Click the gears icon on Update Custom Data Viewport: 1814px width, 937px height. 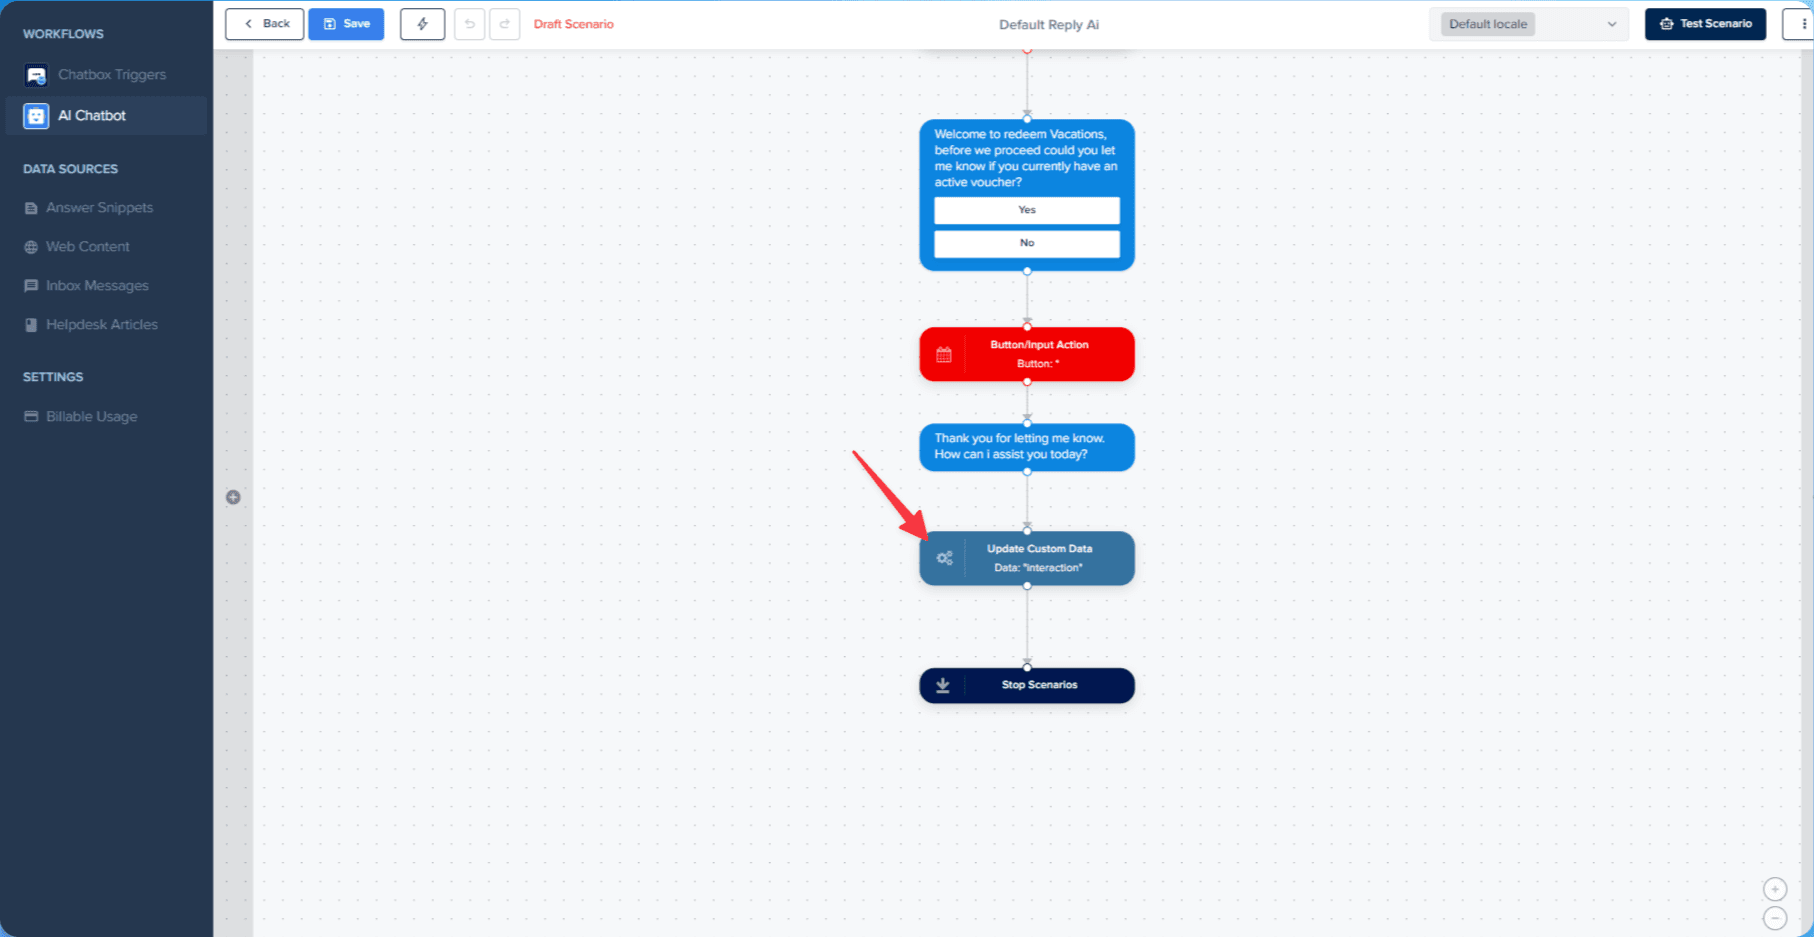coord(944,558)
